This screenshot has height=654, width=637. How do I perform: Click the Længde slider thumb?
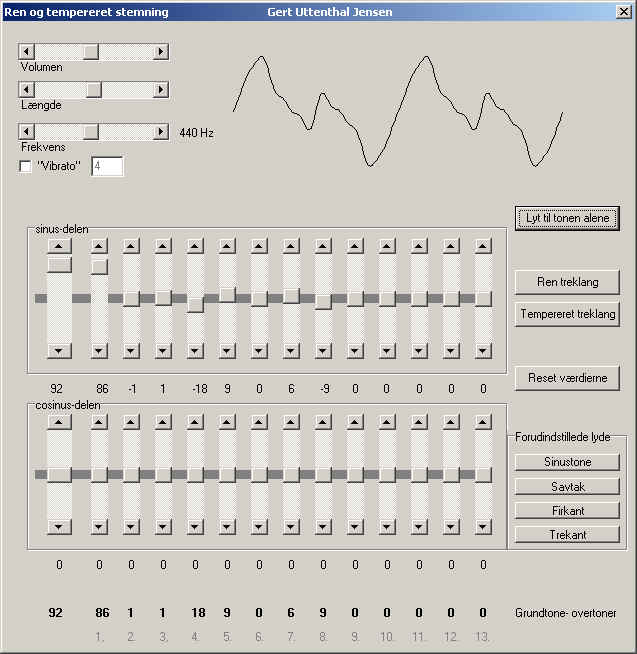[x=93, y=90]
